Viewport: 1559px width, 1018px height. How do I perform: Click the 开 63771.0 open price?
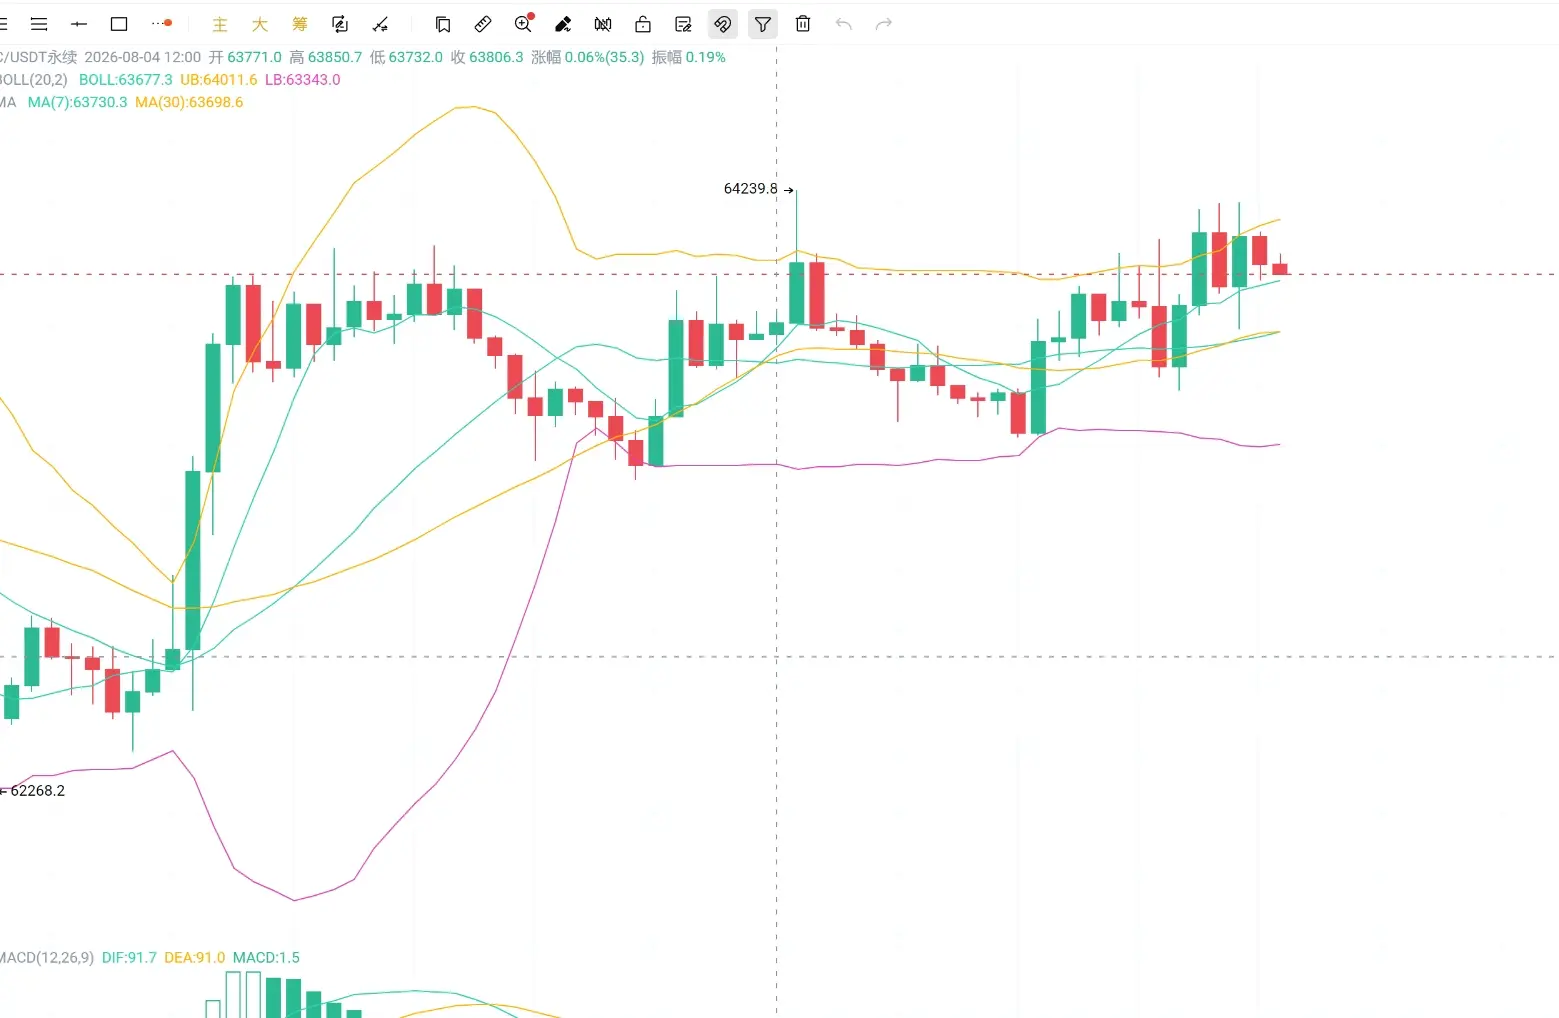point(245,57)
